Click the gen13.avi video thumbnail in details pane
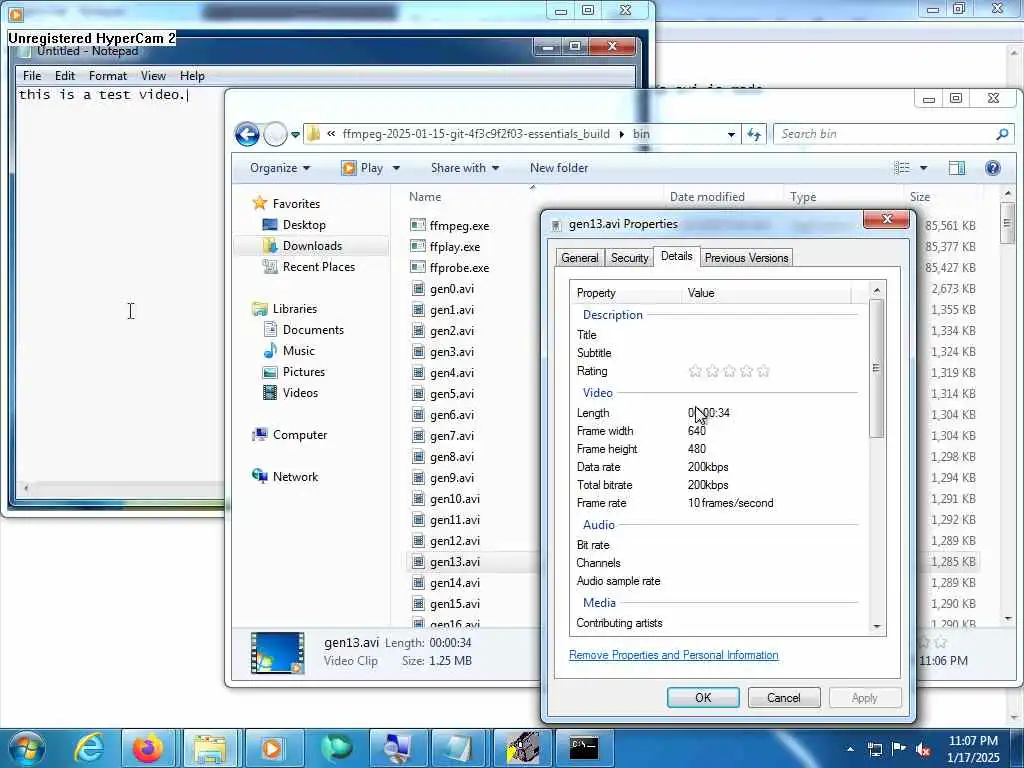This screenshot has width=1024, height=768. click(x=278, y=652)
